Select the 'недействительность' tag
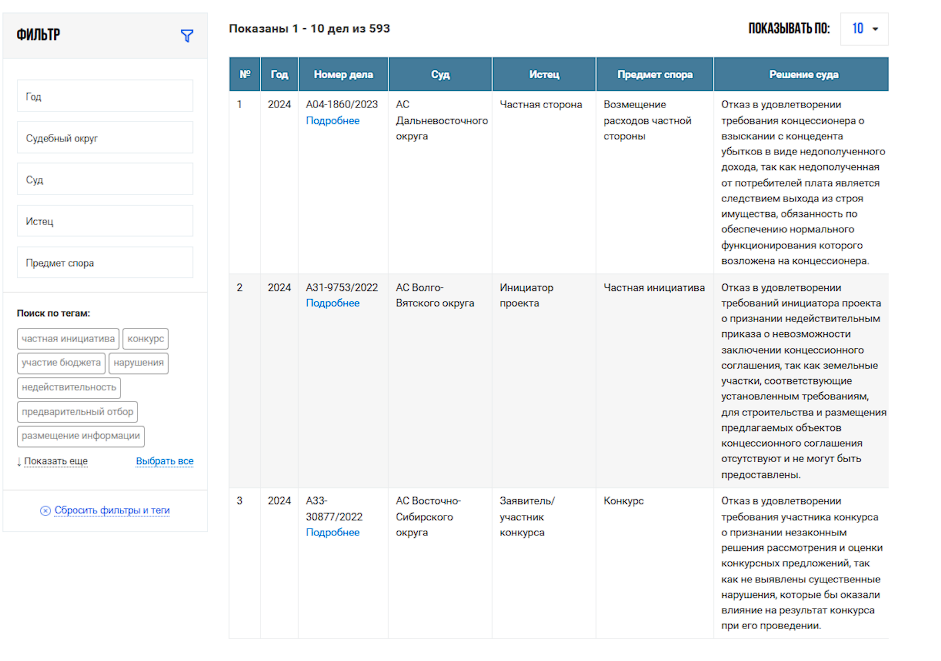Viewport: 941px width, 661px height. (x=69, y=387)
